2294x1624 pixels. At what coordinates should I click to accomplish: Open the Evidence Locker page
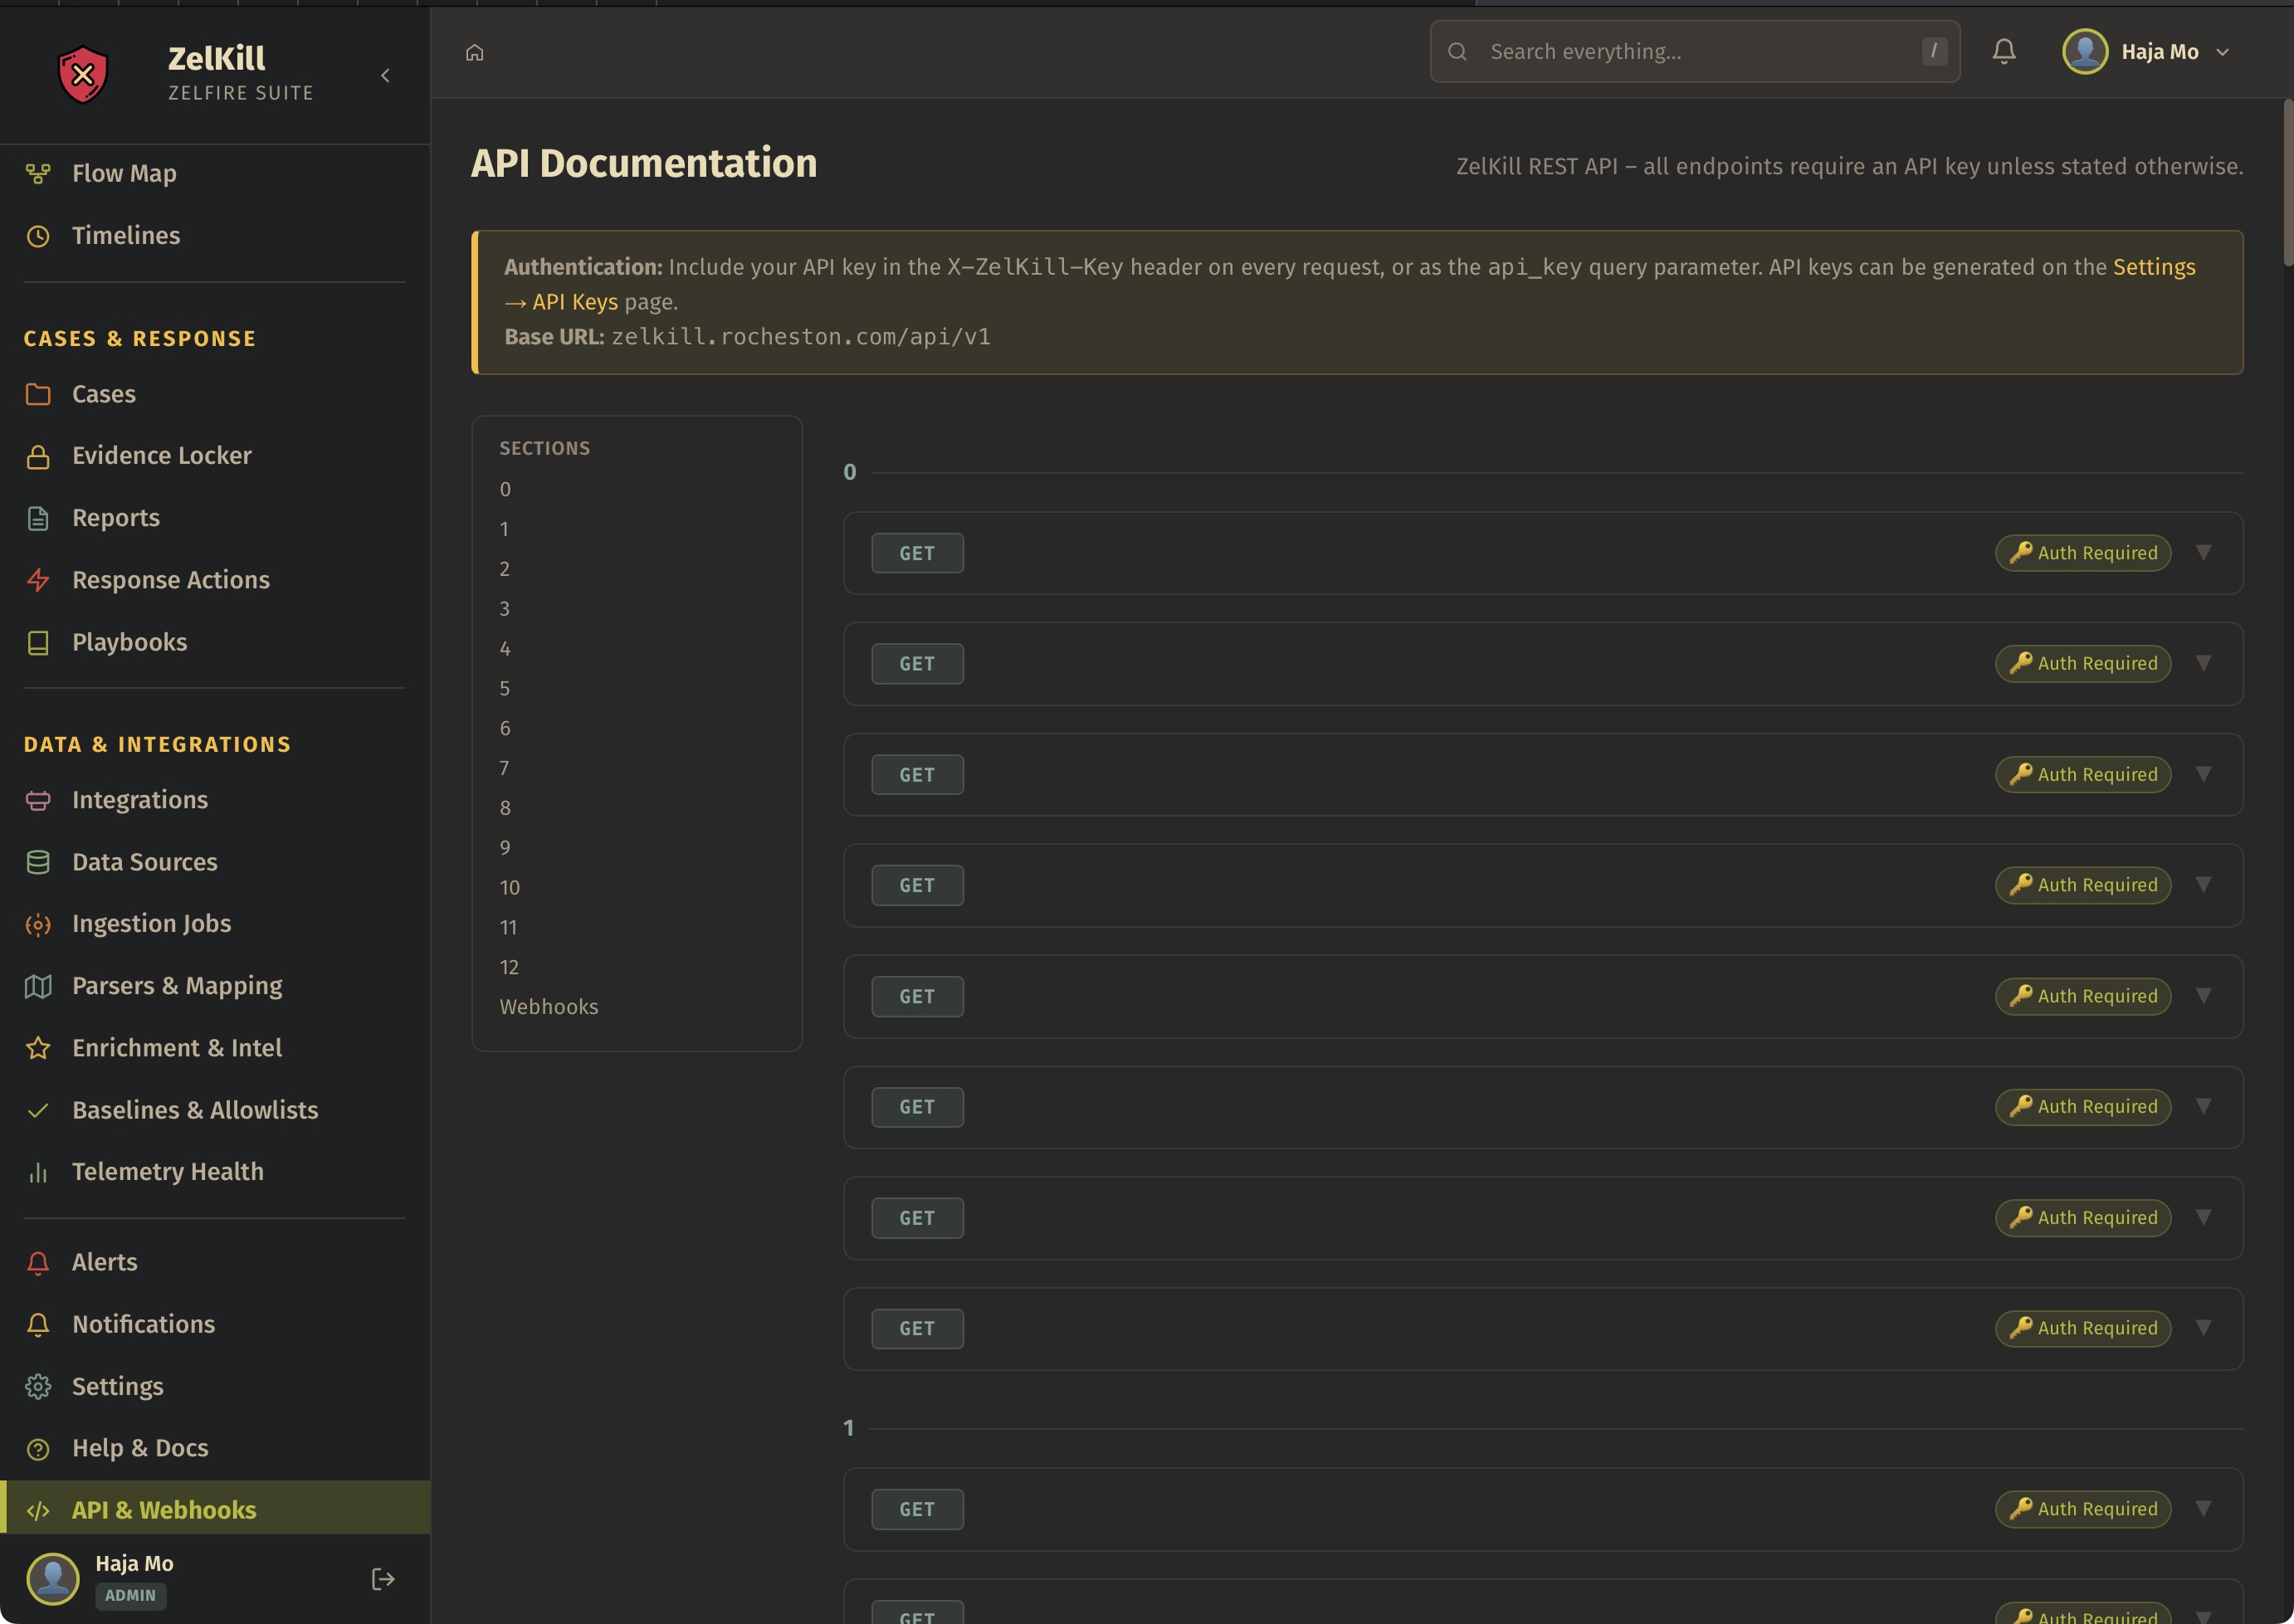(x=161, y=456)
